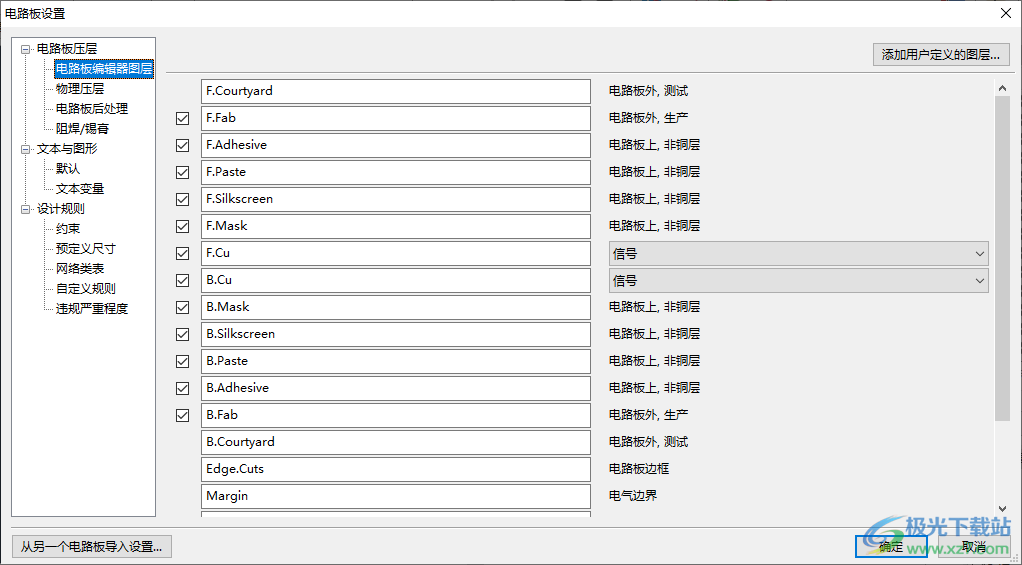Screen dimensions: 1022x565
Task: Toggle the F.Cu layer checkbox
Action: (182, 254)
